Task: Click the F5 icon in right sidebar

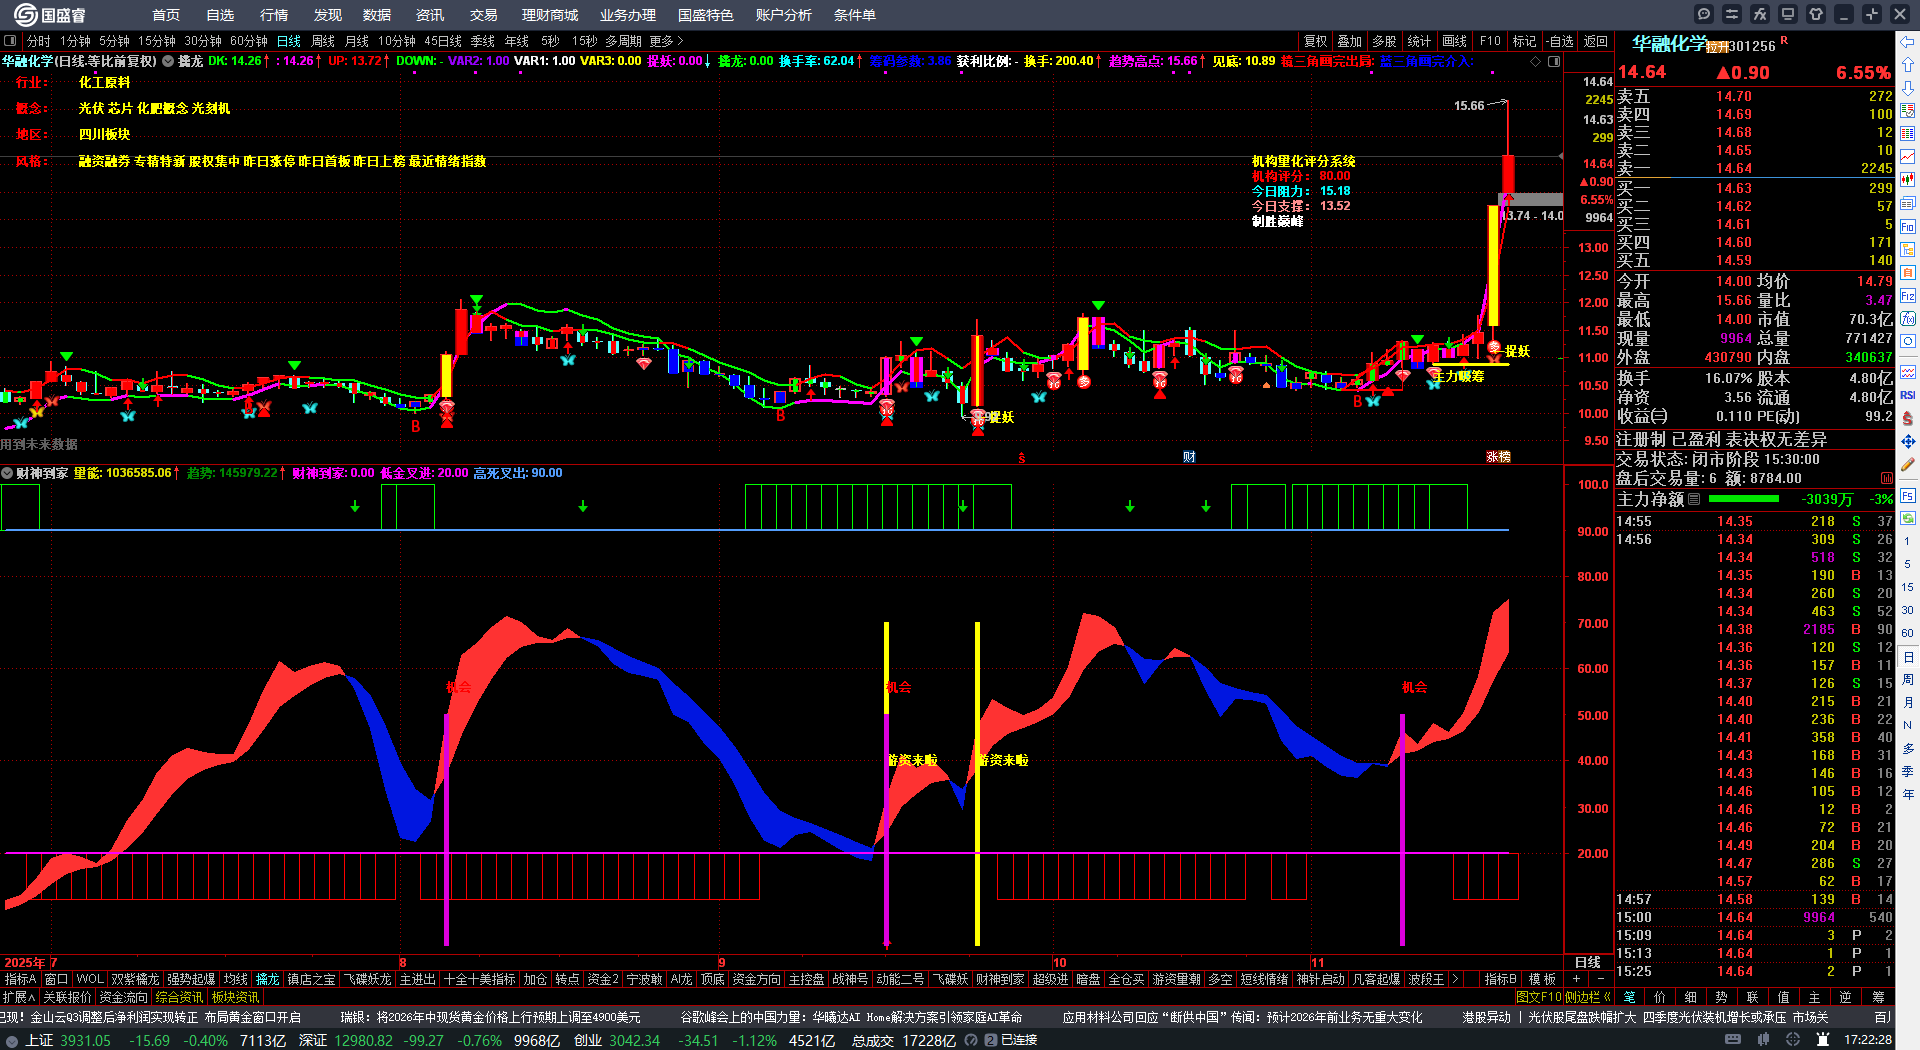Action: coord(1908,495)
